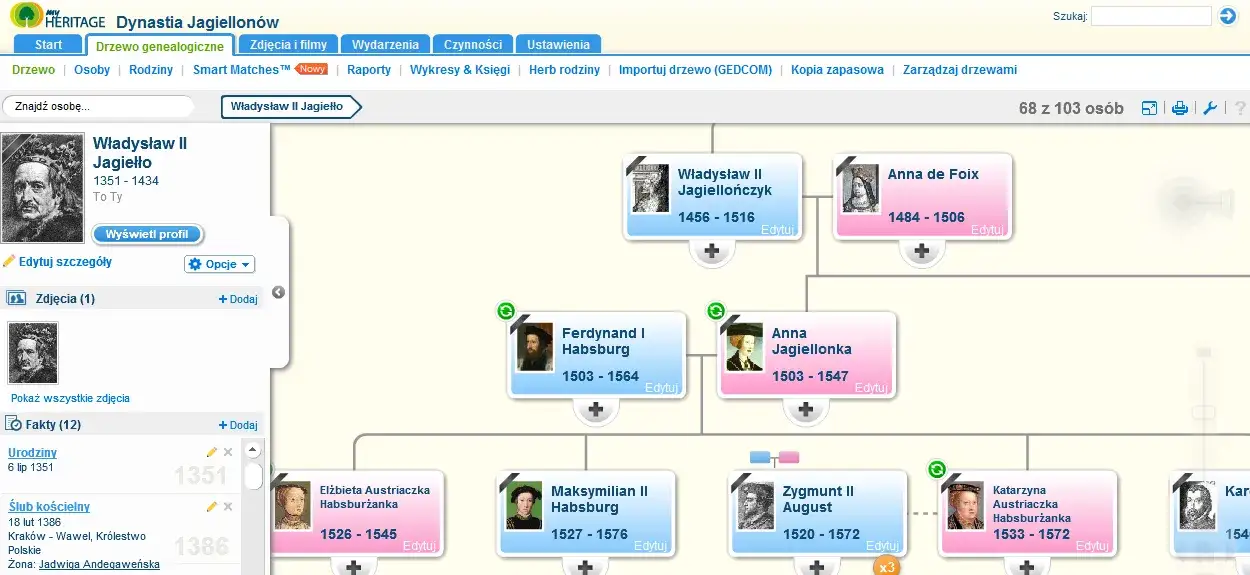
Task: Delete the Ślub kościelny fact with X
Action: point(228,507)
